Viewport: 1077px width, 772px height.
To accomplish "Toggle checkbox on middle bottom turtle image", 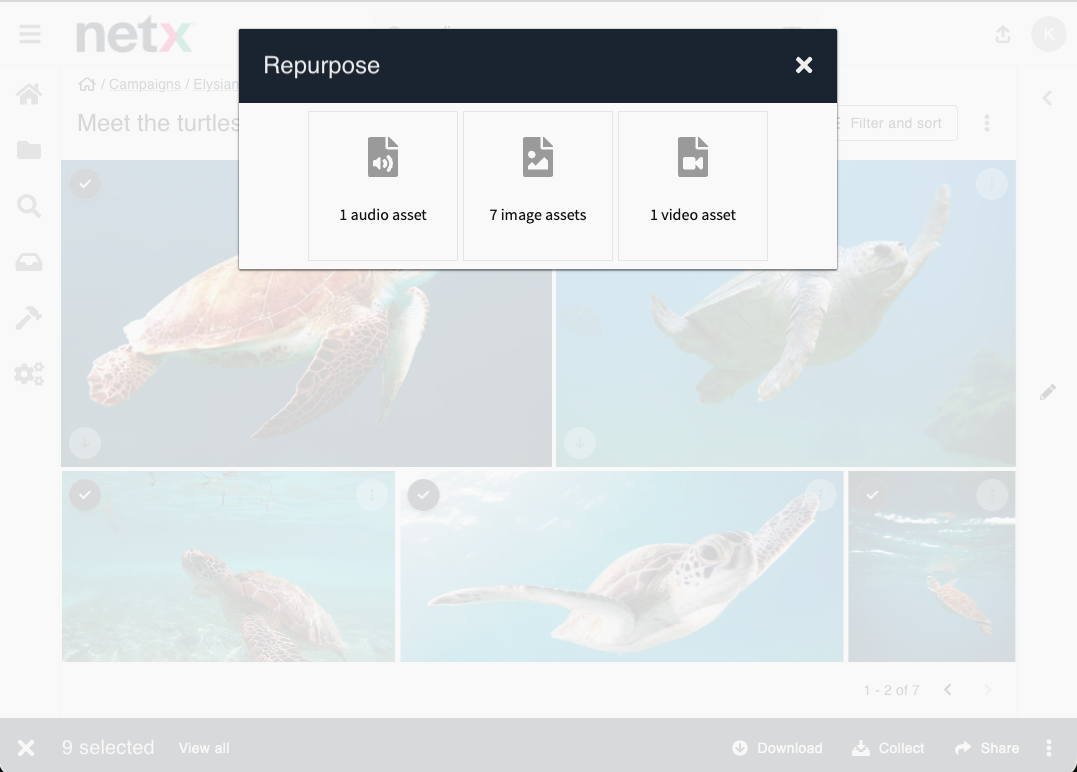I will pyautogui.click(x=424, y=495).
